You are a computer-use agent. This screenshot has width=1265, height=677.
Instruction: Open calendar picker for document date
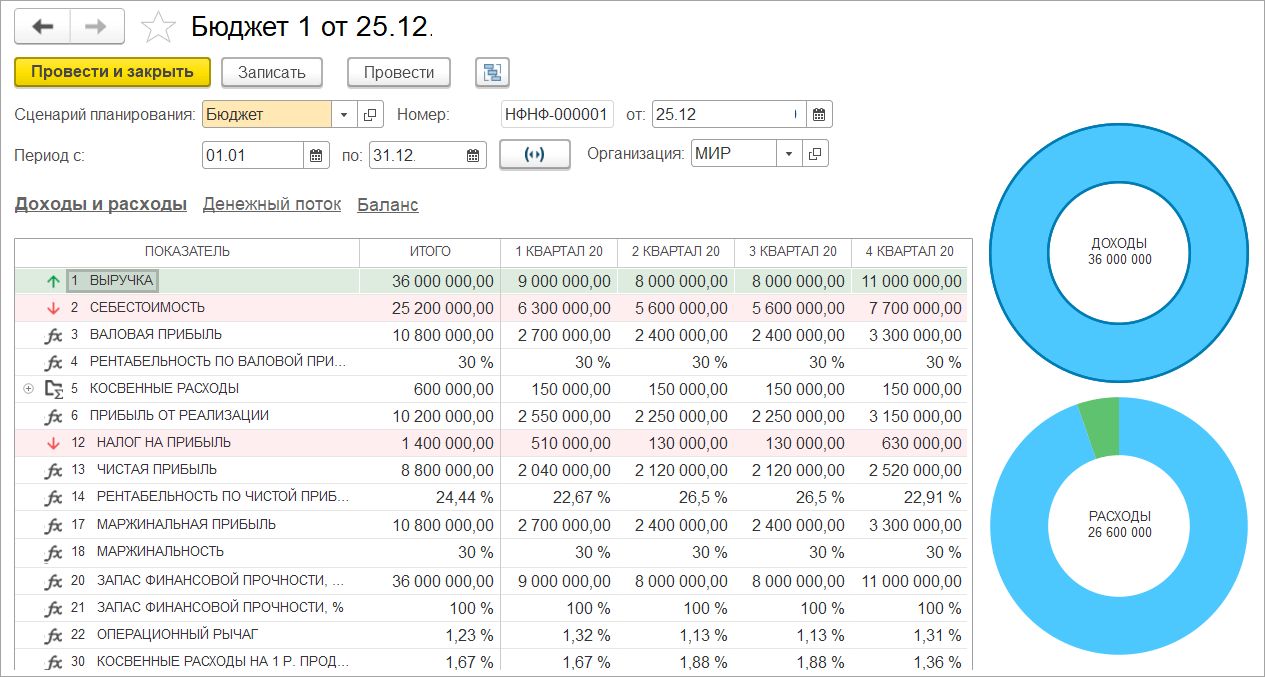pos(818,114)
